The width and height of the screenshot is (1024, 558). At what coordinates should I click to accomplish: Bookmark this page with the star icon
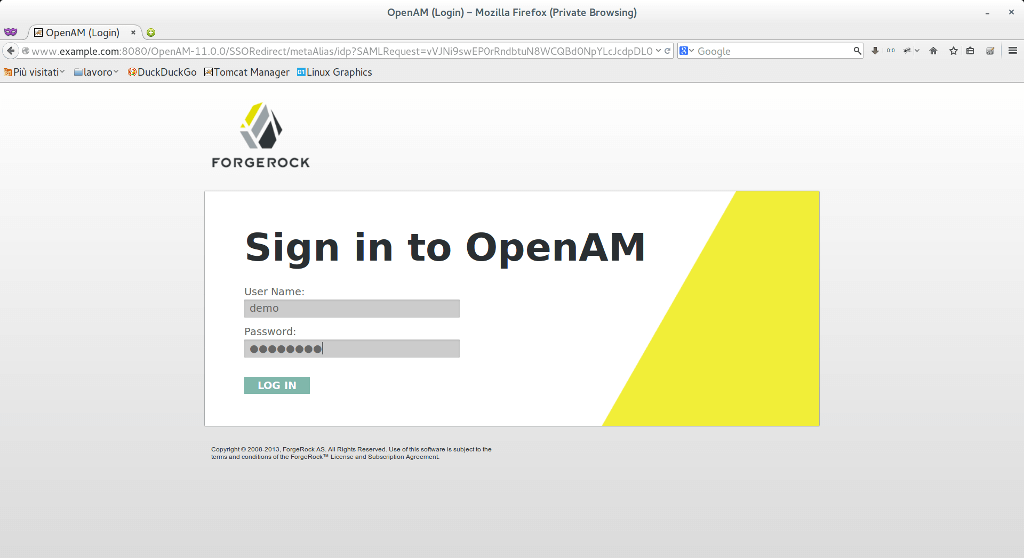pos(953,51)
